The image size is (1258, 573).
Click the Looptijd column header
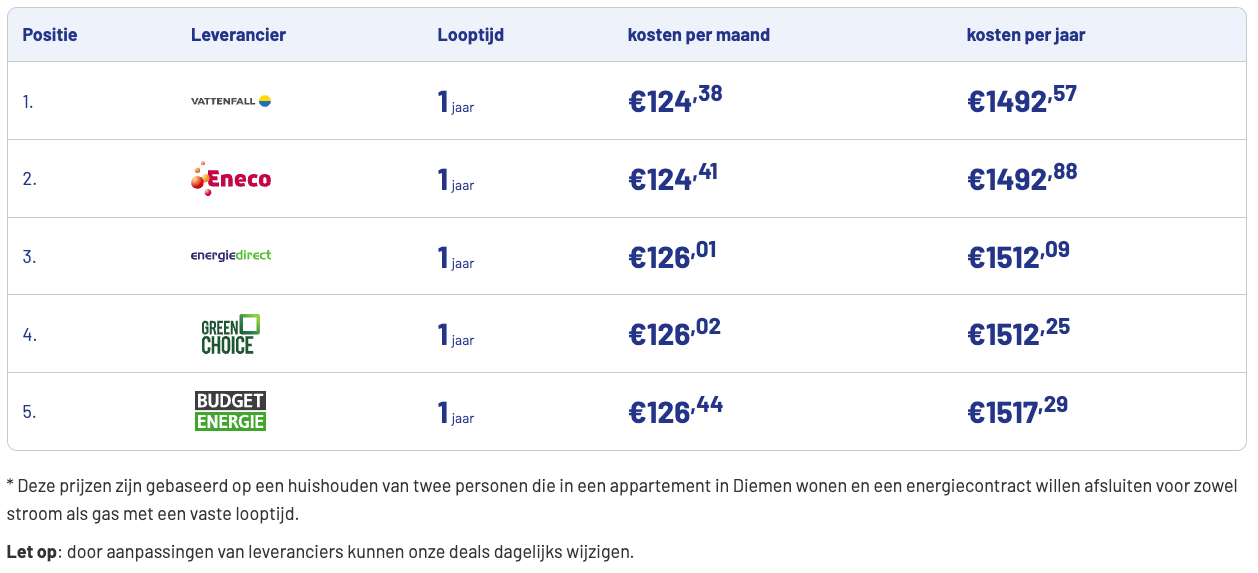pos(470,35)
